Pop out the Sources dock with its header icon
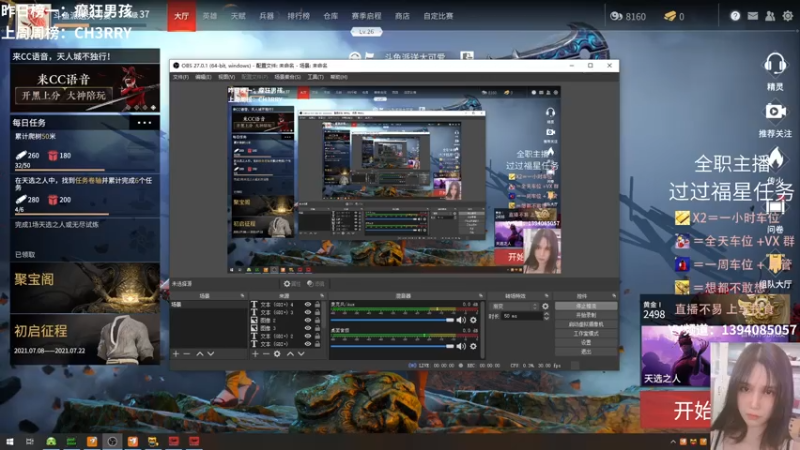This screenshot has width=800, height=450. [x=322, y=296]
